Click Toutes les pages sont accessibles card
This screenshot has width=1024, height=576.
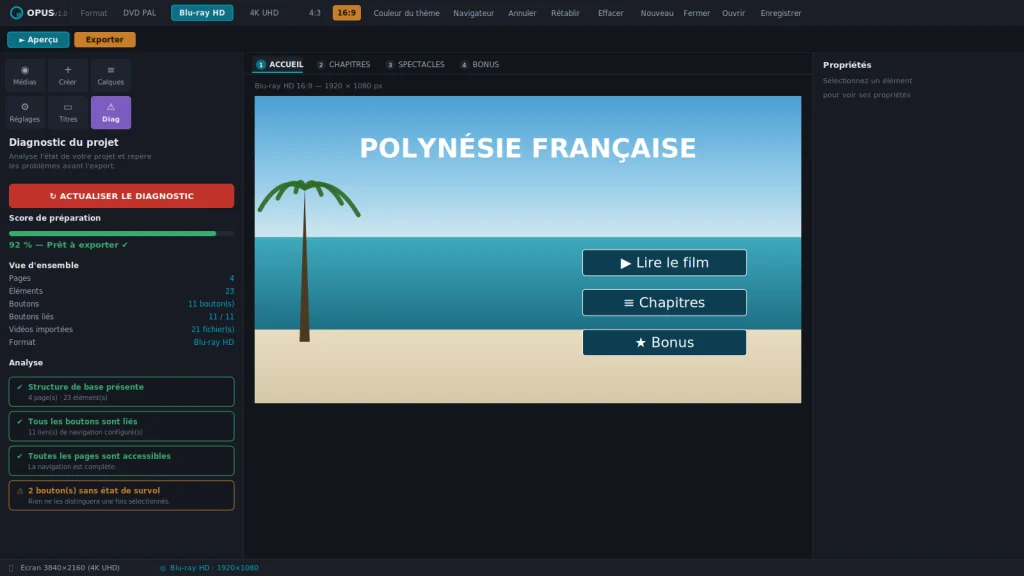tap(121, 461)
